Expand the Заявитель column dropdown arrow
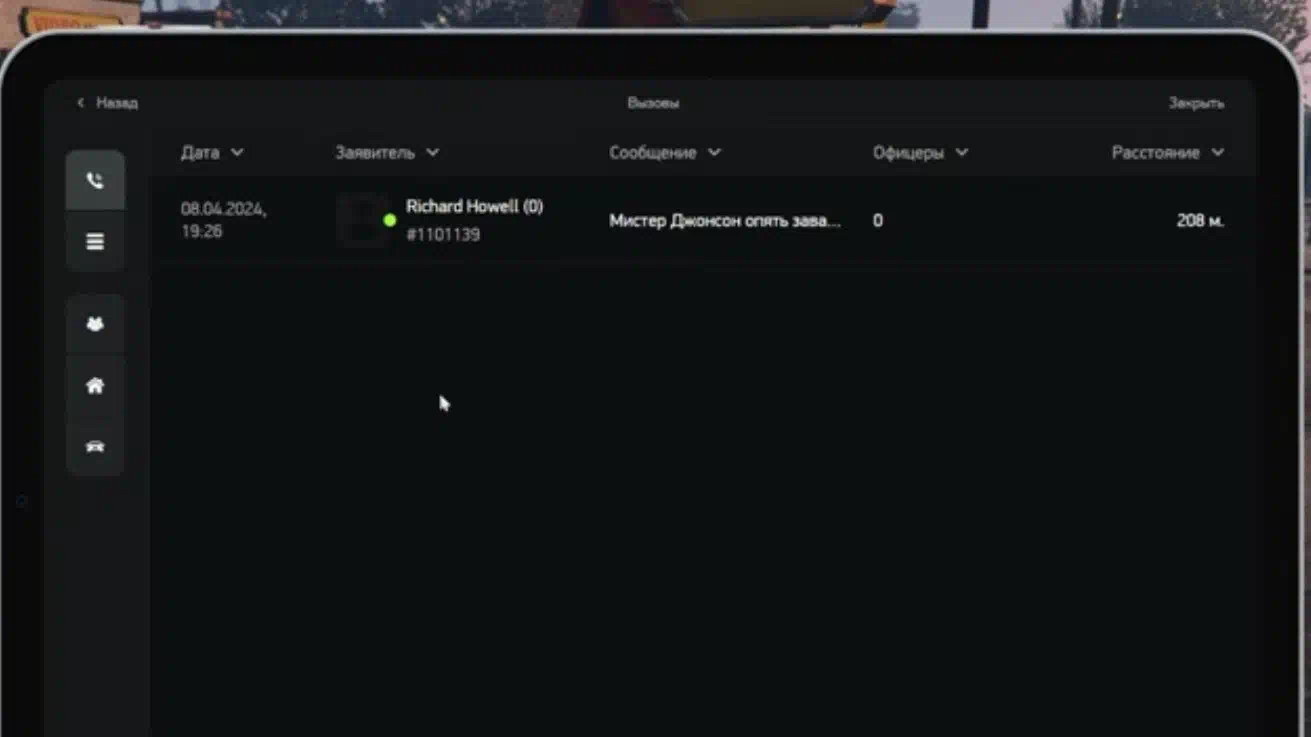Screen dimensions: 1311x737 coord(432,153)
